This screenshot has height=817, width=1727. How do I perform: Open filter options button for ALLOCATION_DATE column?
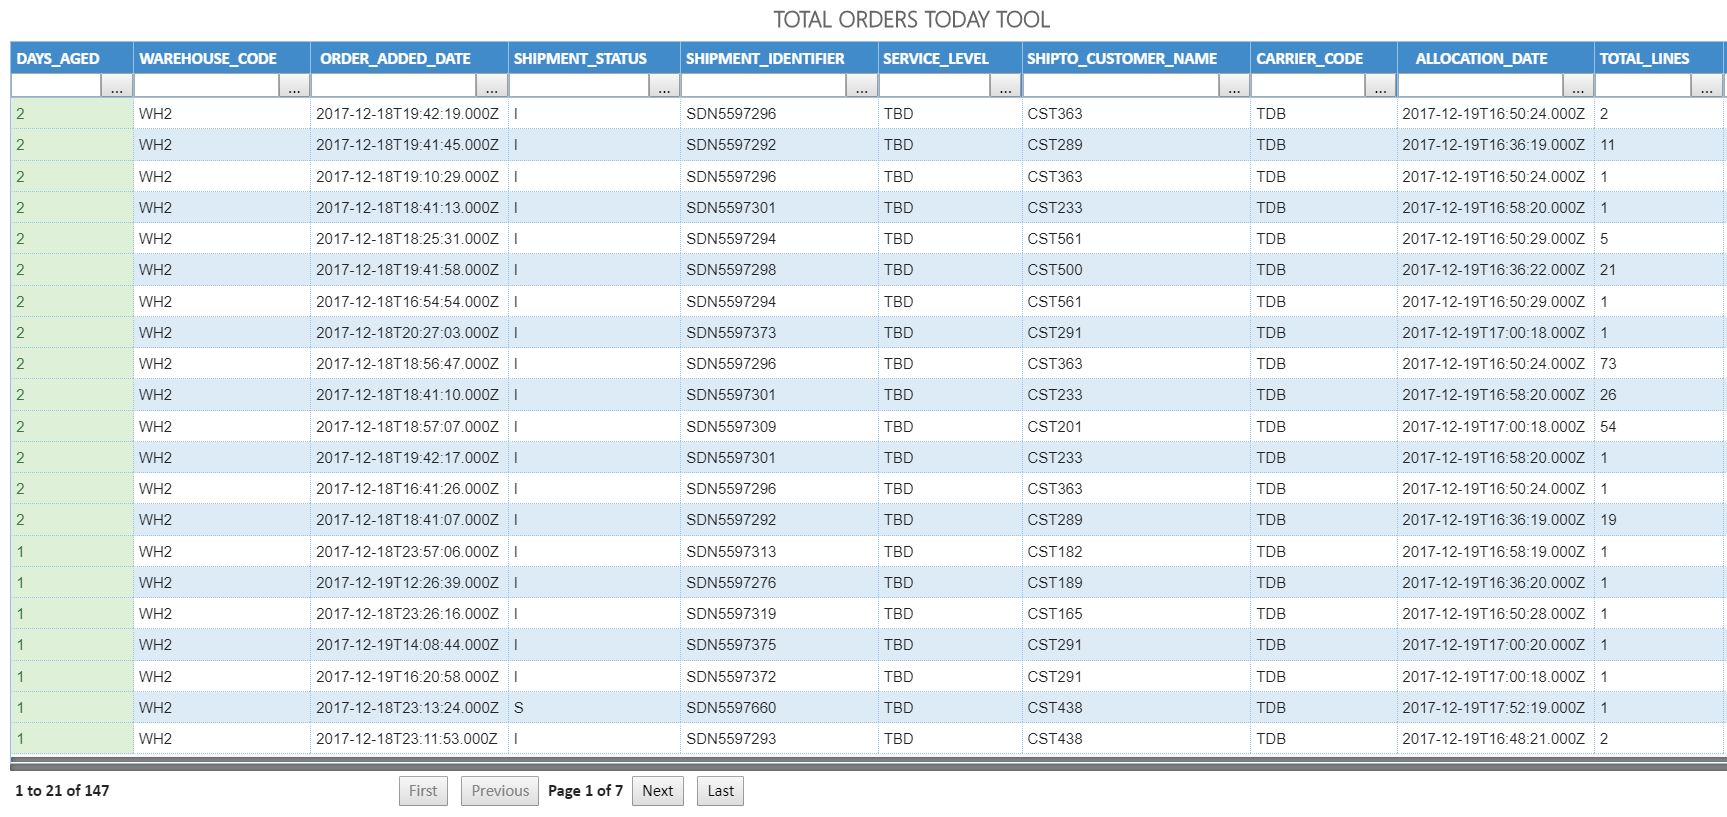[1578, 88]
